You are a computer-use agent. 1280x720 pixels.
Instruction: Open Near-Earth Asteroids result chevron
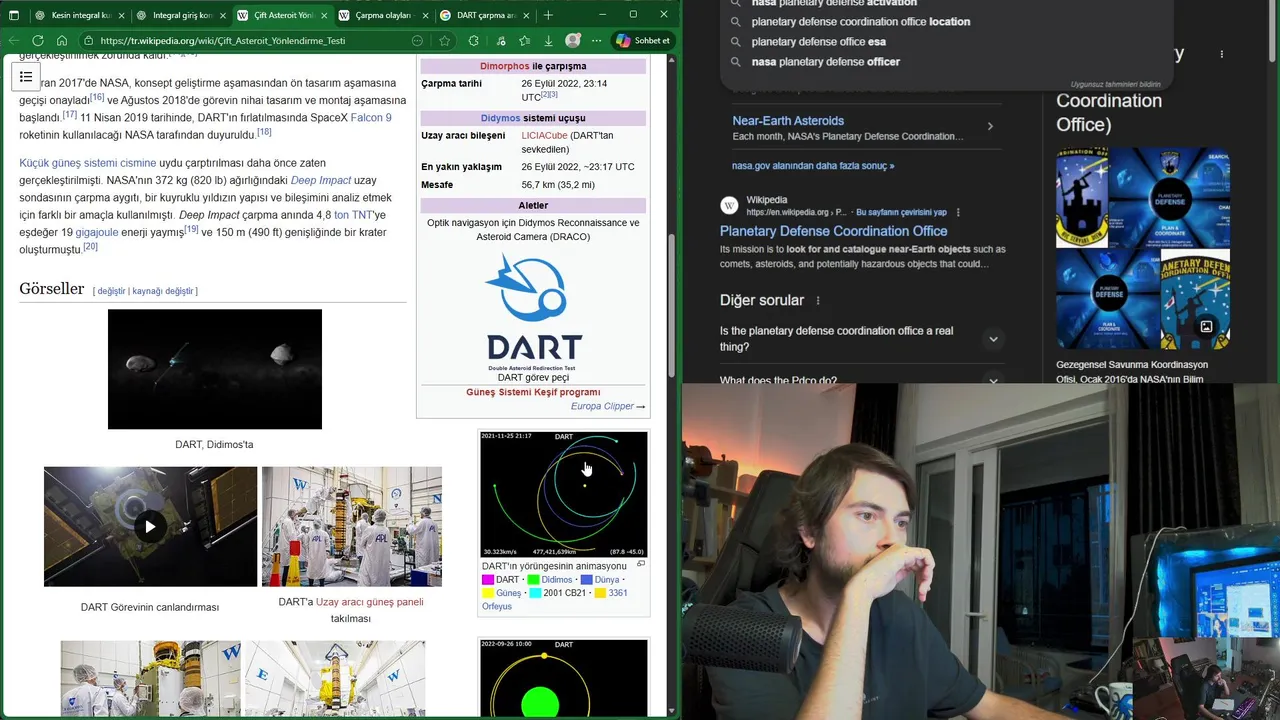990,126
